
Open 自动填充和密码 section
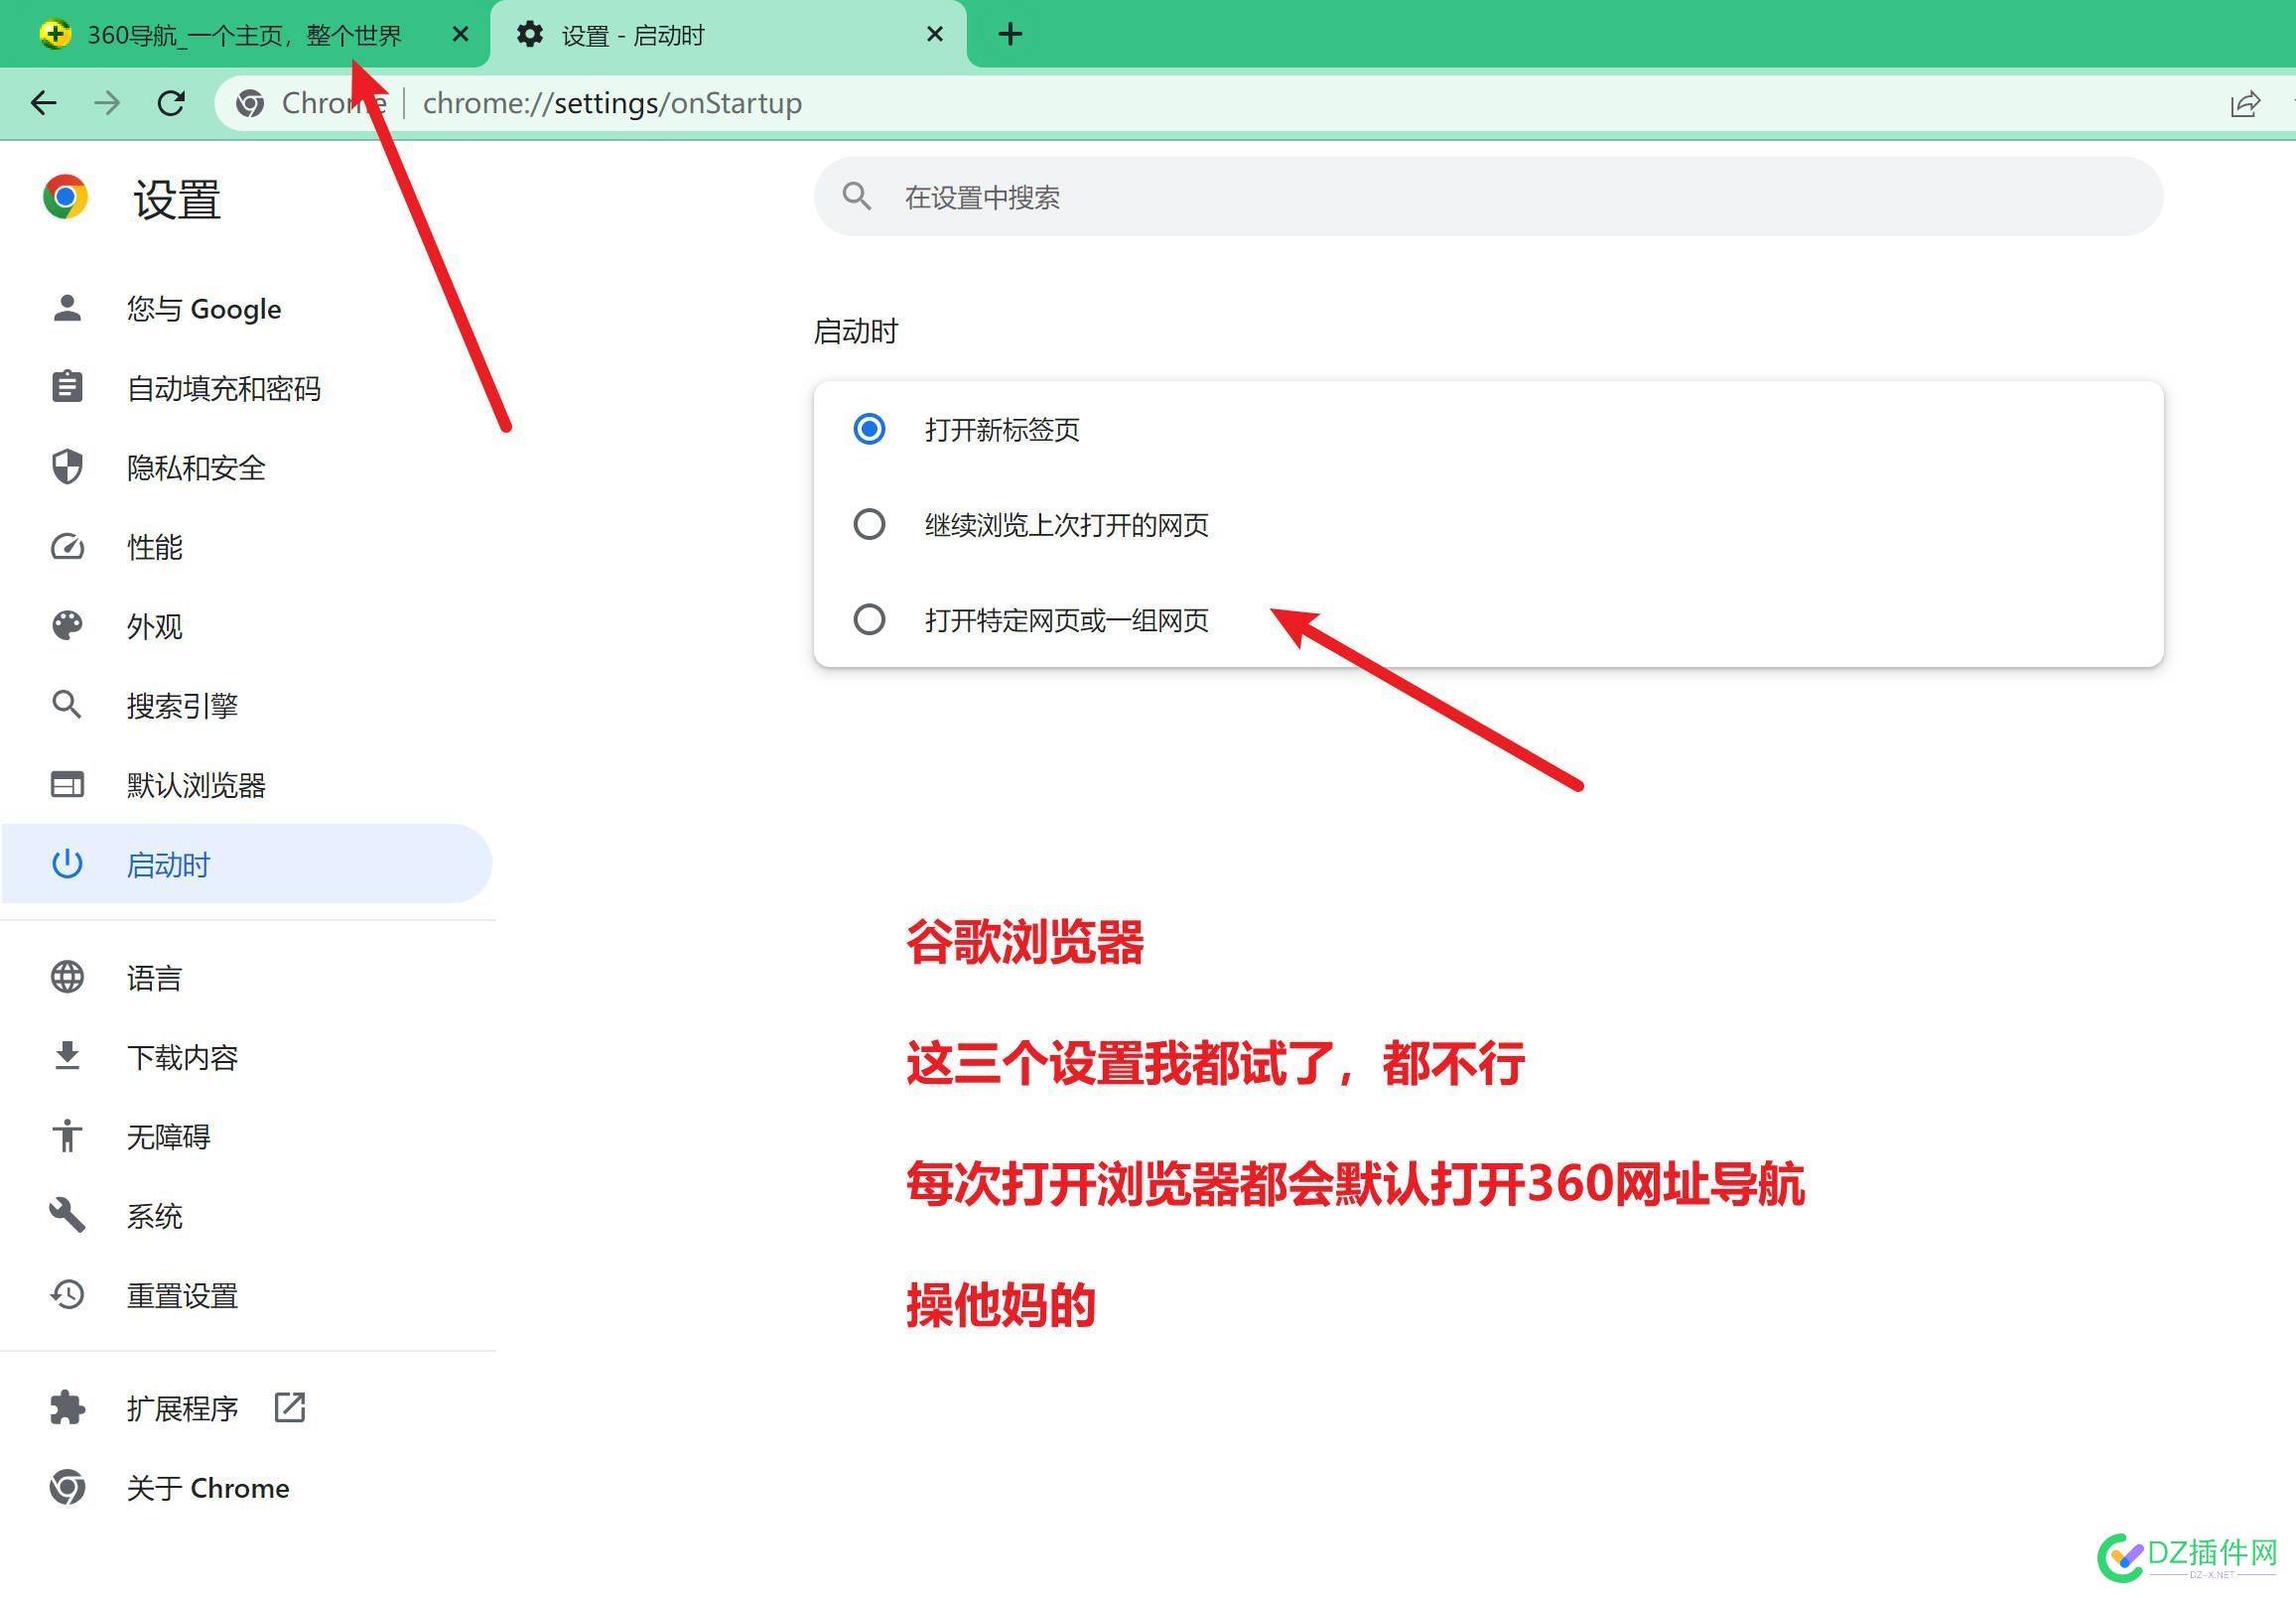pyautogui.click(x=246, y=388)
